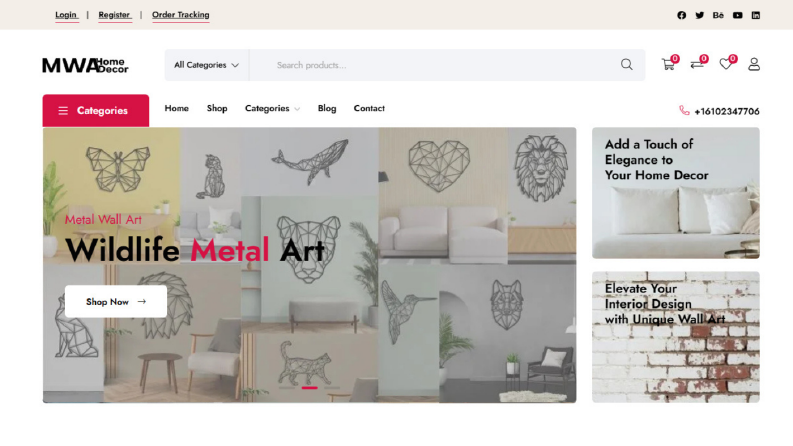Visit the Facebook social icon
Viewport: 793px width, 446px height.
(682, 15)
